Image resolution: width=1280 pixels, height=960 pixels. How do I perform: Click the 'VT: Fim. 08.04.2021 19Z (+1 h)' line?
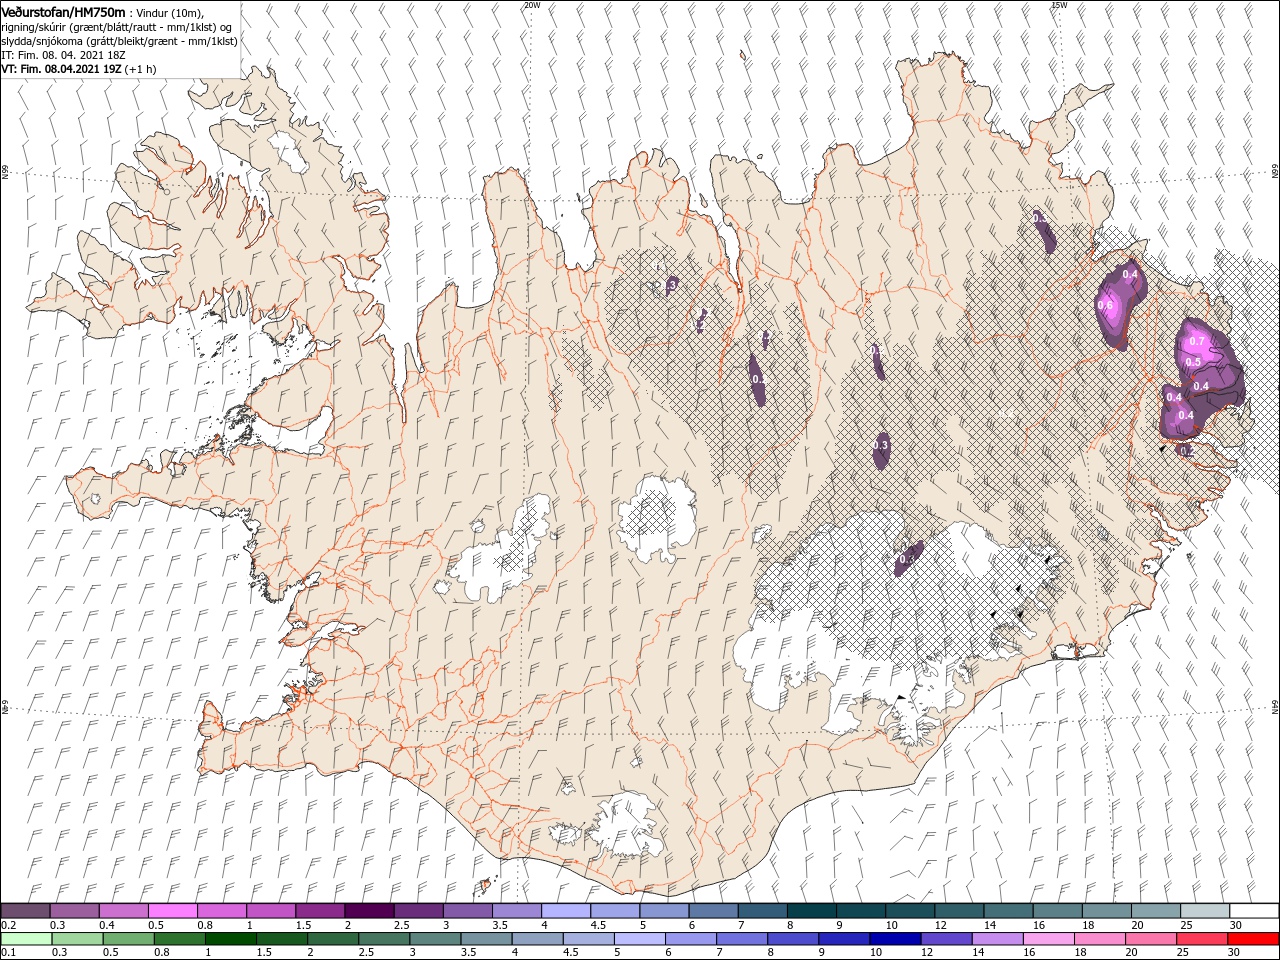point(78,69)
